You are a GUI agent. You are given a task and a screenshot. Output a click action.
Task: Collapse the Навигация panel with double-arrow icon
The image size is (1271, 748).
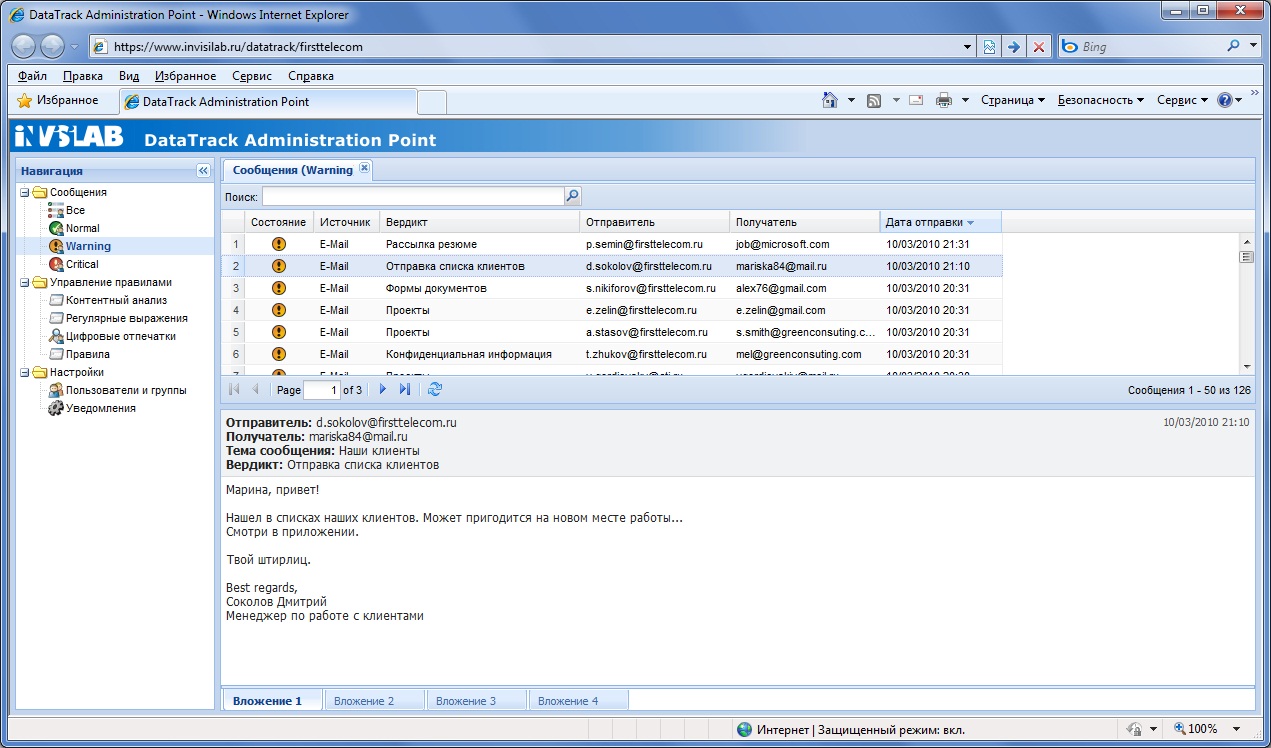pyautogui.click(x=203, y=171)
